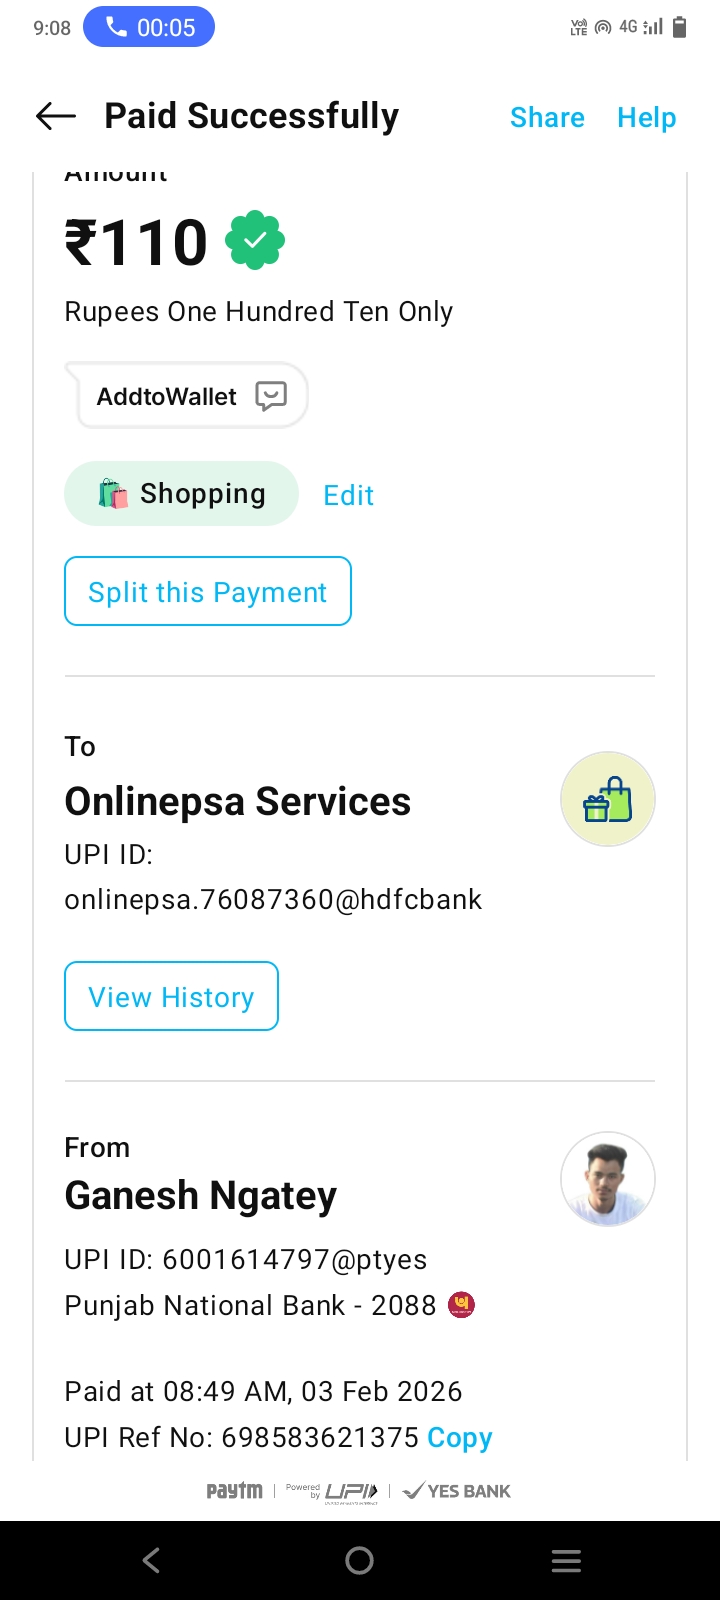Open the recent apps menu button
720x1600 pixels.
click(x=566, y=1560)
